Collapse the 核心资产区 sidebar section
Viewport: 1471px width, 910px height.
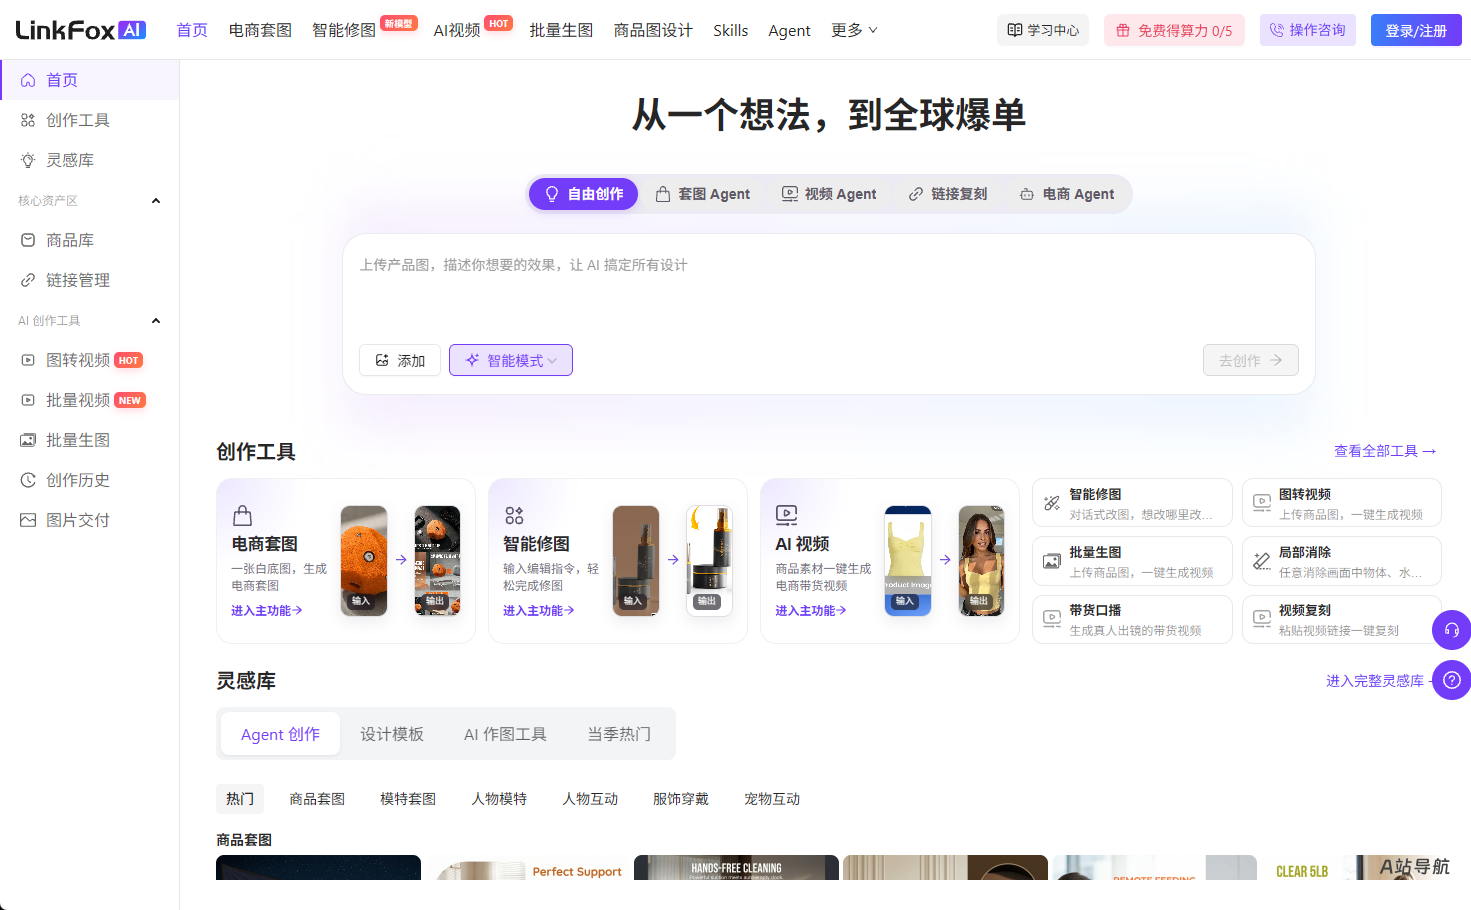(x=156, y=201)
